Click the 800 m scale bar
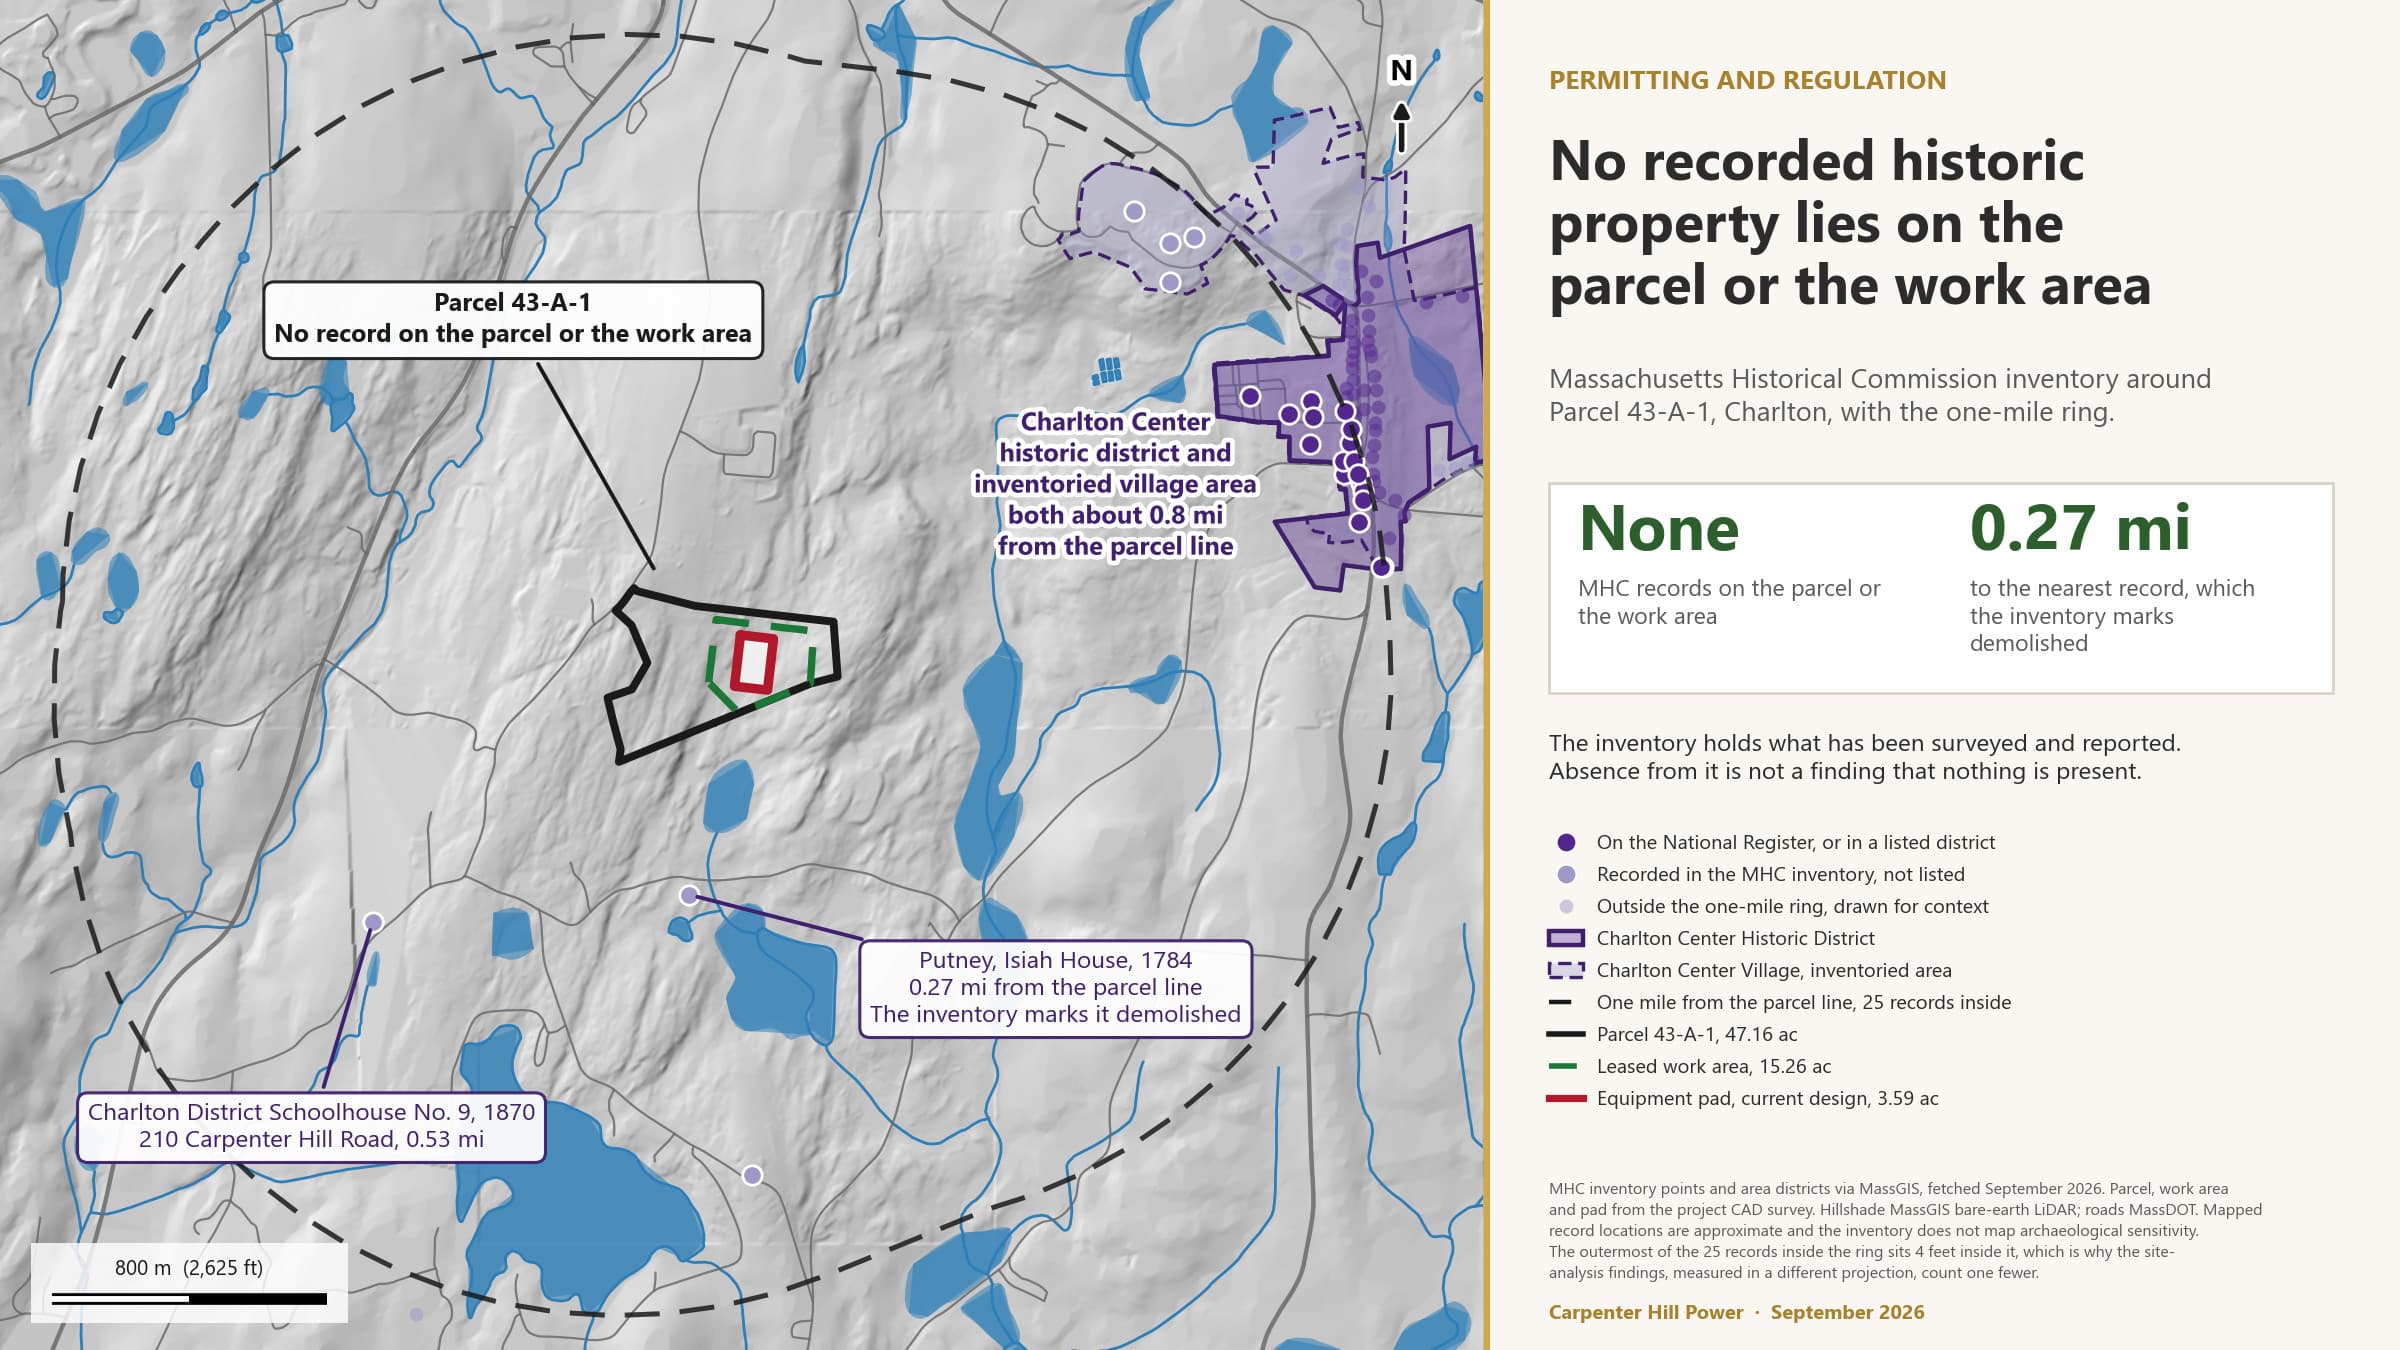The width and height of the screenshot is (2400, 1350). [x=189, y=1299]
